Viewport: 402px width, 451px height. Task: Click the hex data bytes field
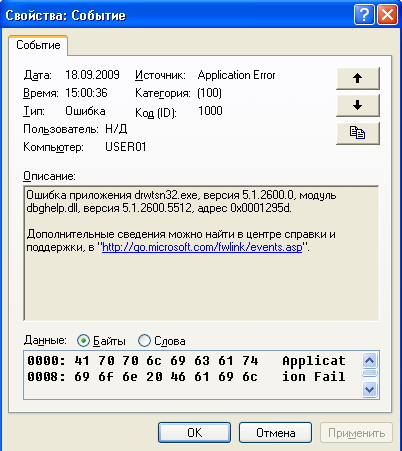193,374
